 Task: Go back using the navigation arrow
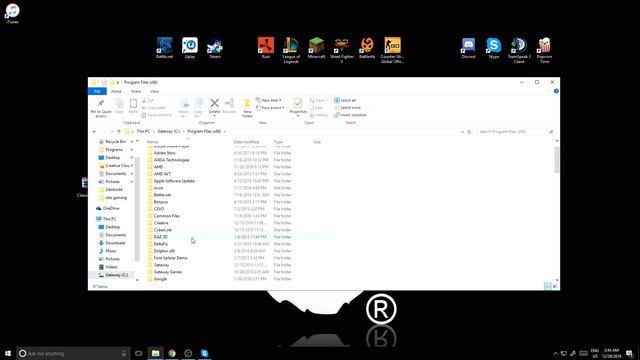pyautogui.click(x=94, y=132)
